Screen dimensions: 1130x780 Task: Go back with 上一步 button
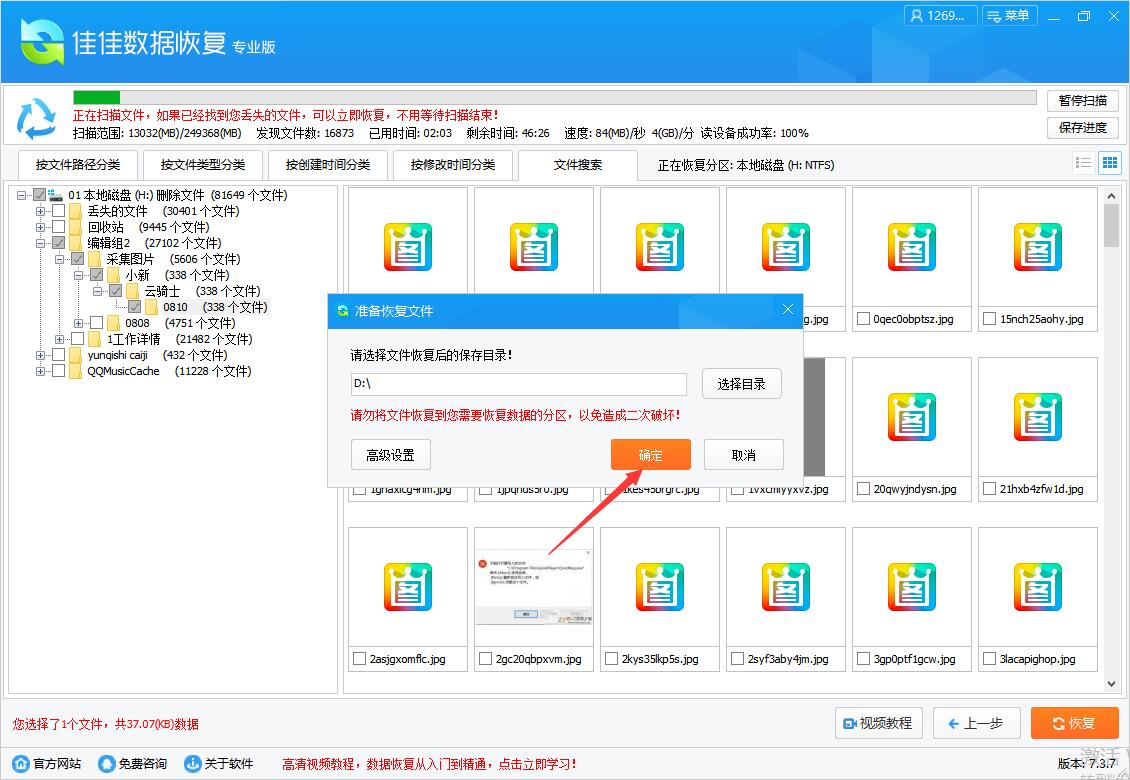pos(976,723)
